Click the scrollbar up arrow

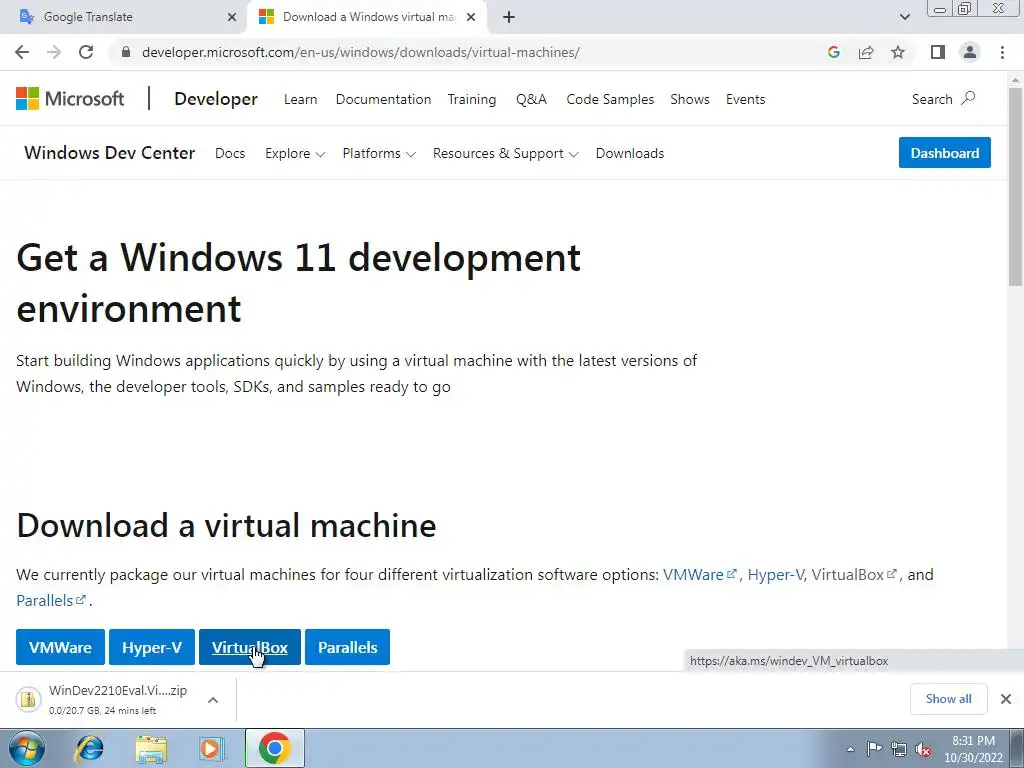[1016, 80]
